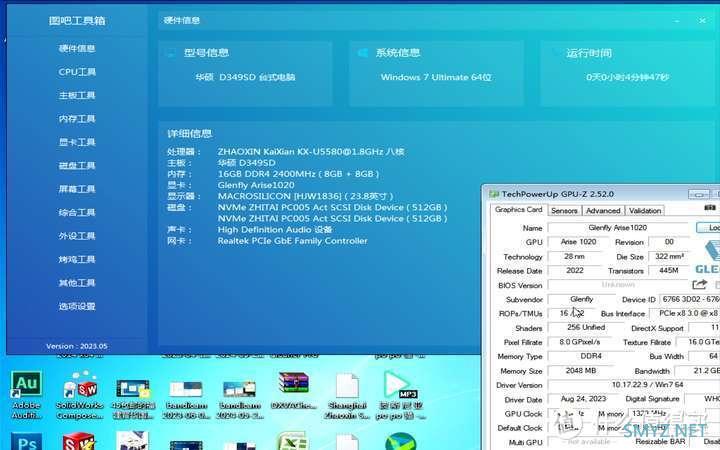The height and width of the screenshot is (450, 720).
Task: Click the Technology field showing 28 nm
Action: point(574,256)
